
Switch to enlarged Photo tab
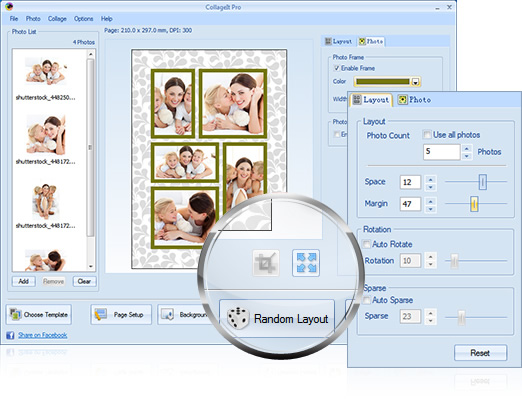414,100
